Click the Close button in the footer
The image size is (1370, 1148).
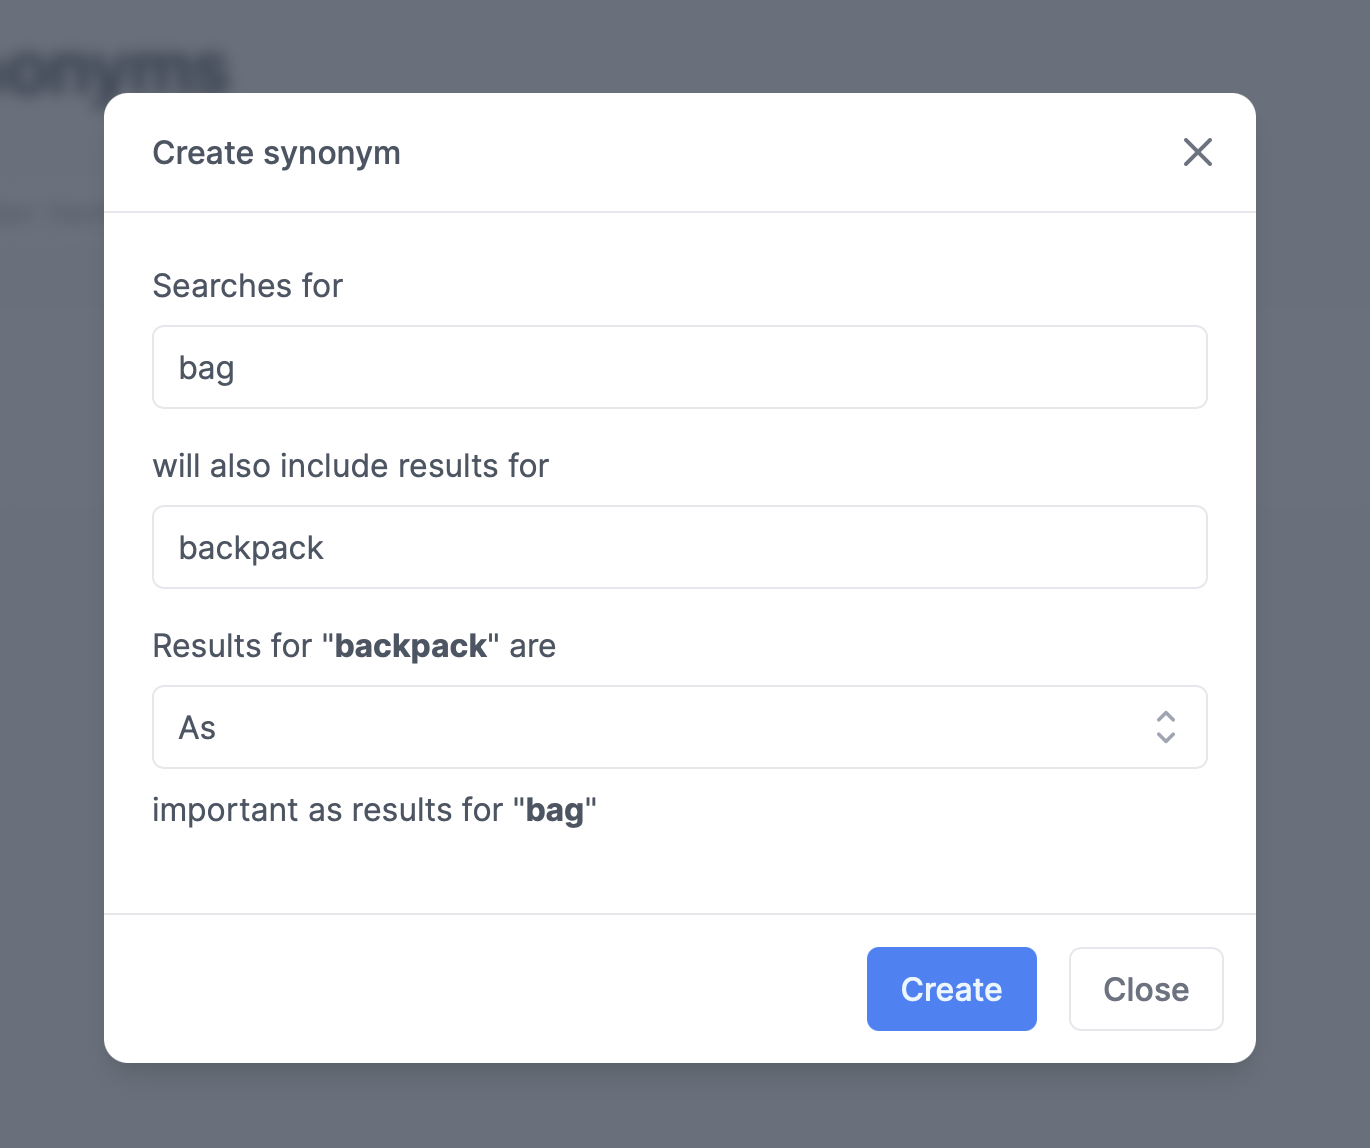[x=1146, y=989]
